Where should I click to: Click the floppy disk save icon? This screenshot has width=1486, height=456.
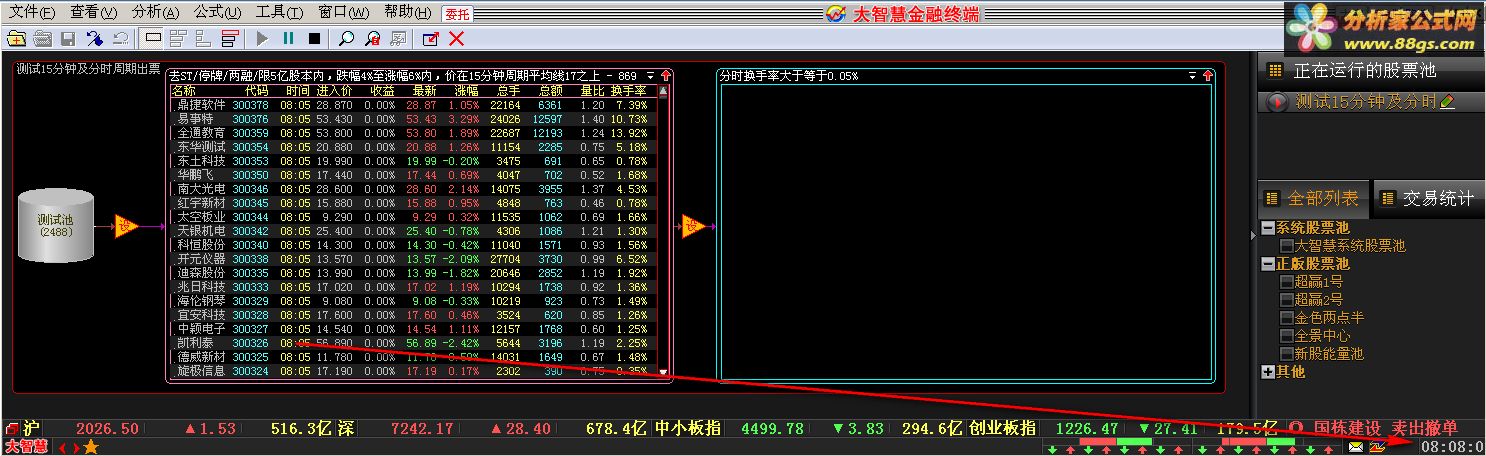click(68, 39)
